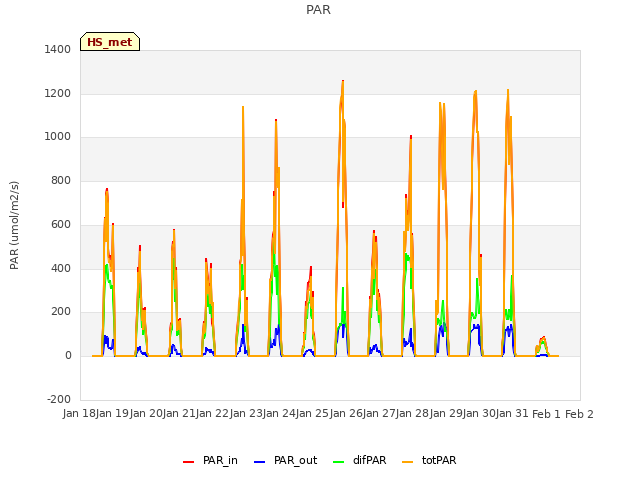Image resolution: width=640 pixels, height=480 pixels.
Task: Click the HS_met label box
Action: [110, 42]
